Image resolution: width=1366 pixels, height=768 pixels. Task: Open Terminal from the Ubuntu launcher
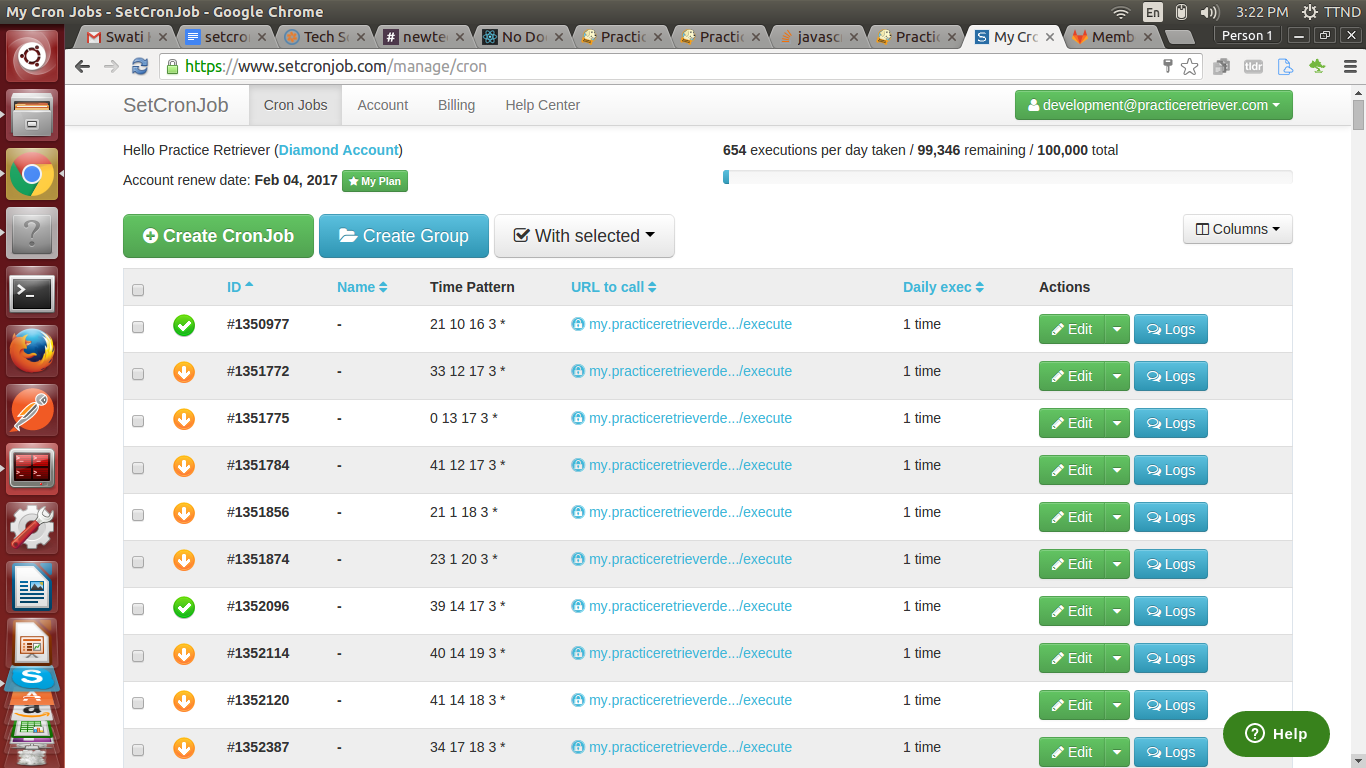point(32,293)
